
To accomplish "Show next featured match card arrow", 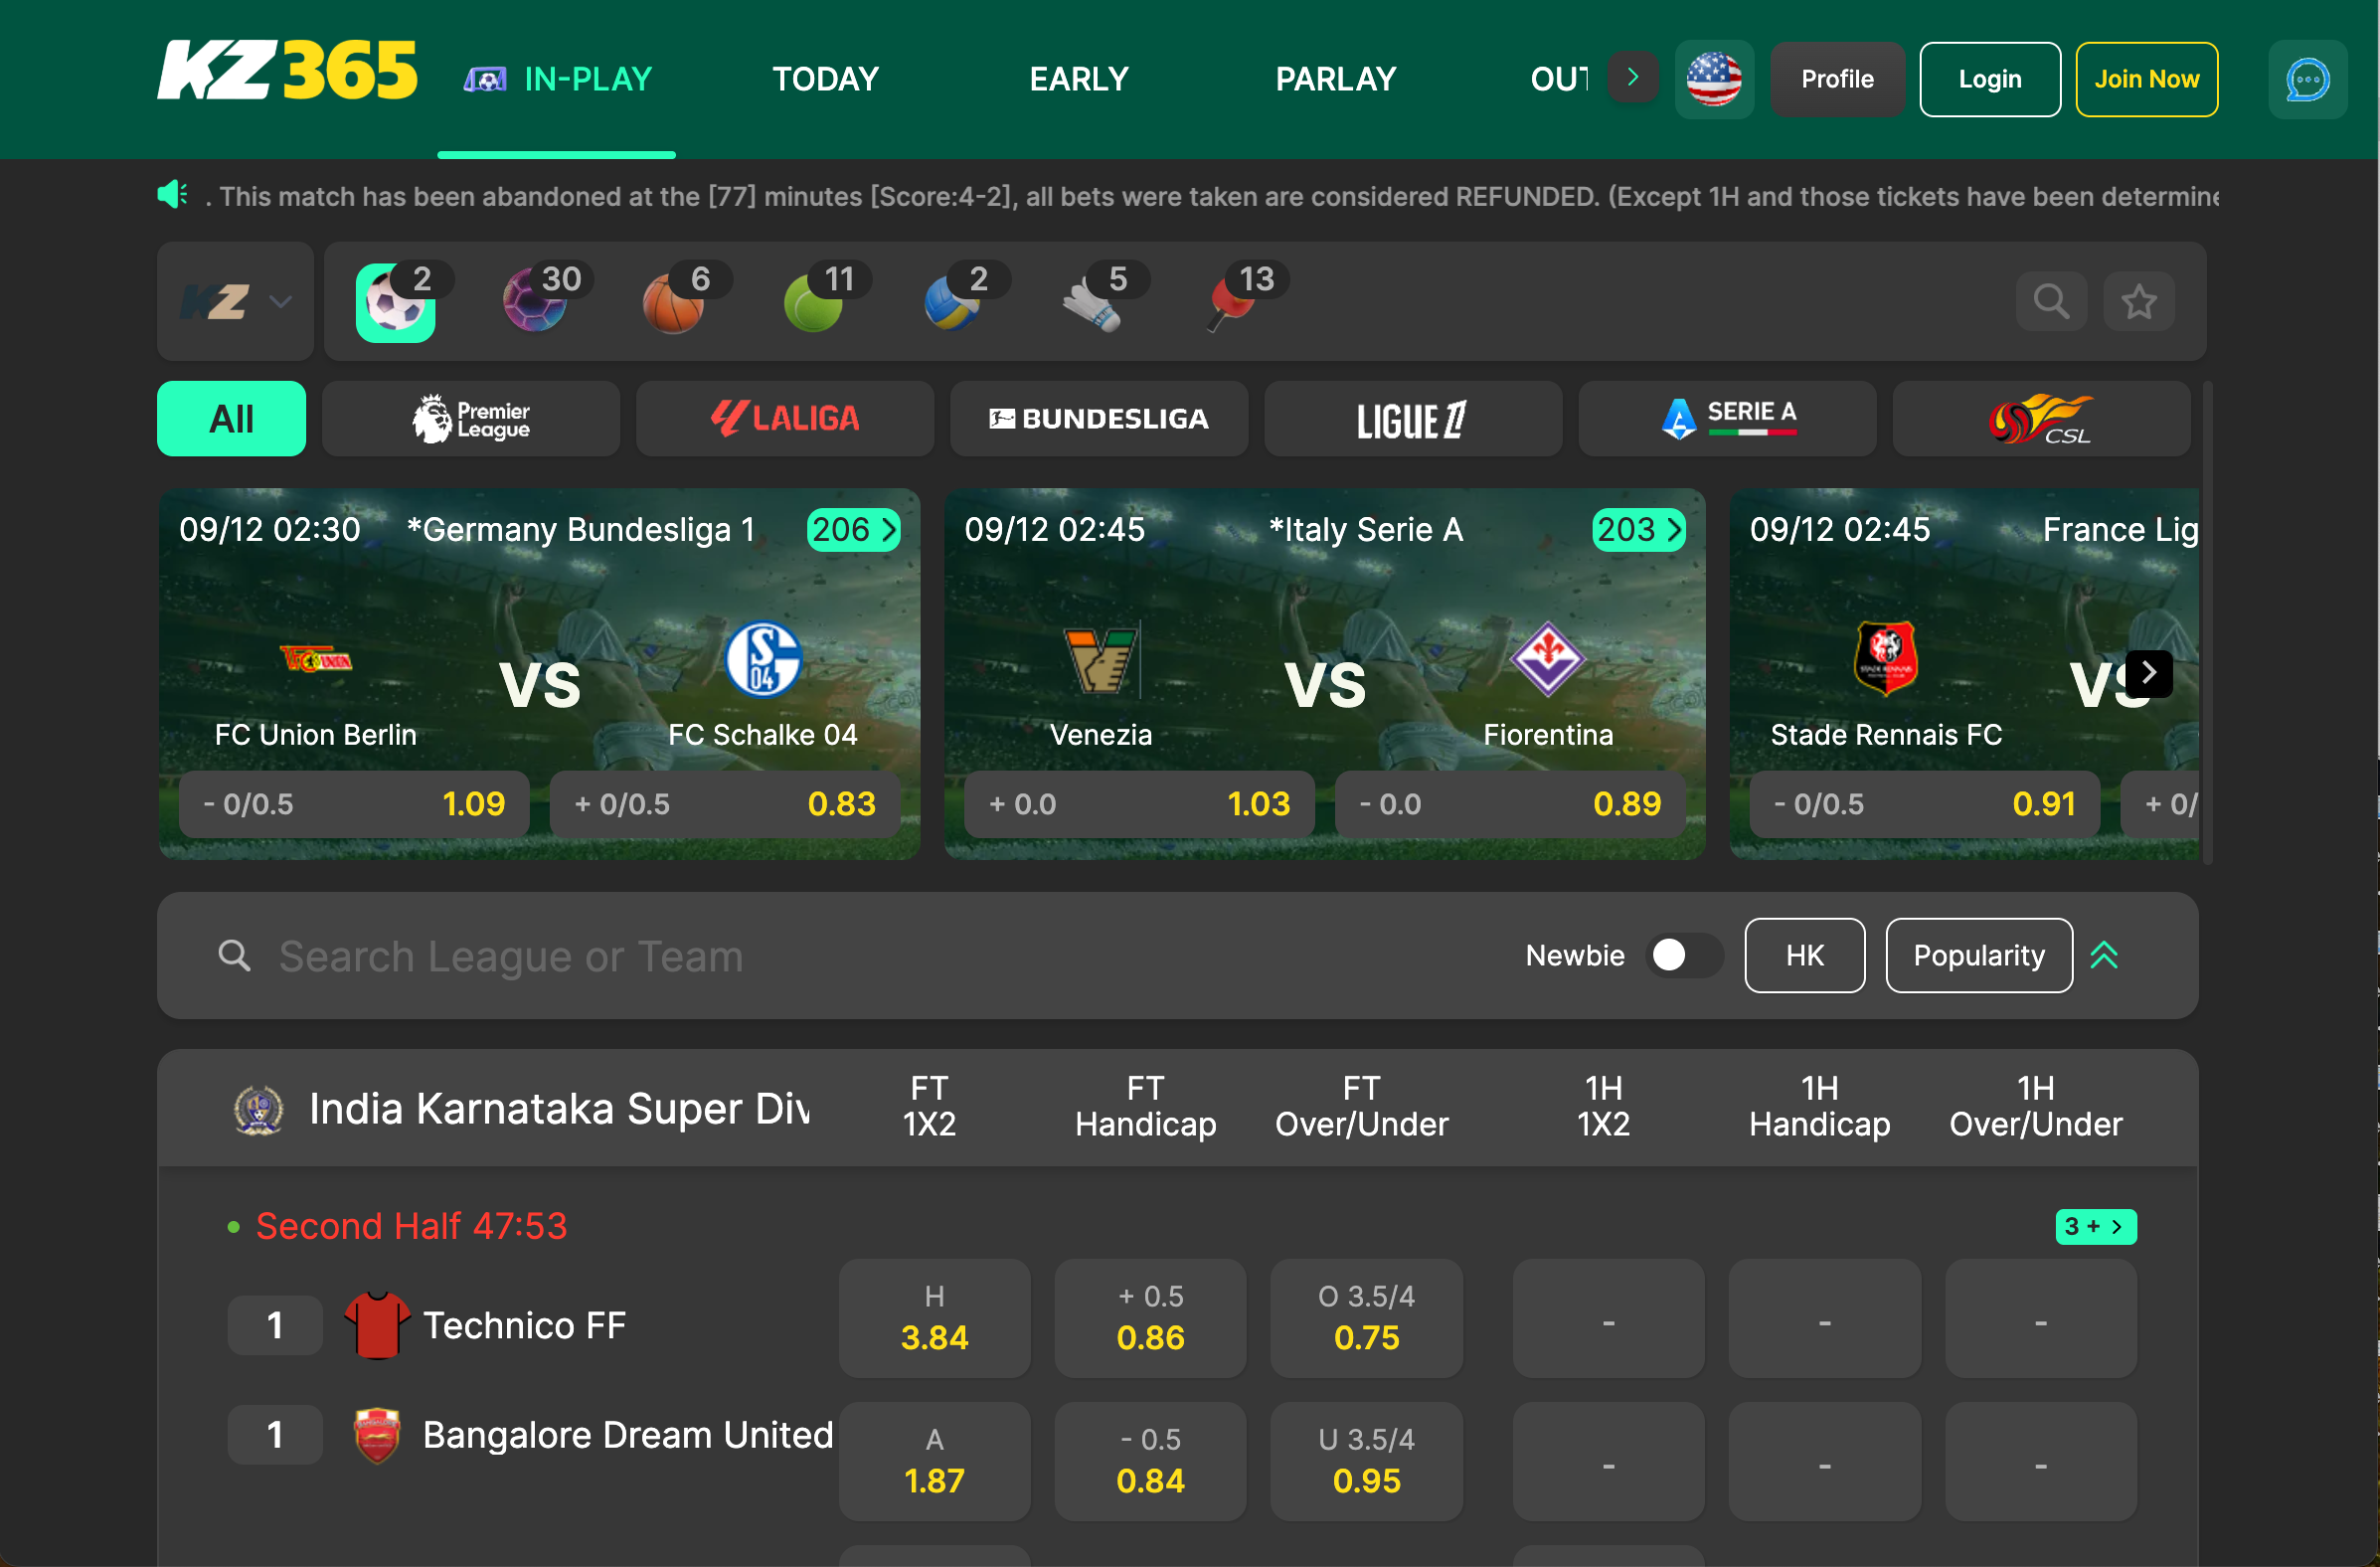I will pos(2148,673).
